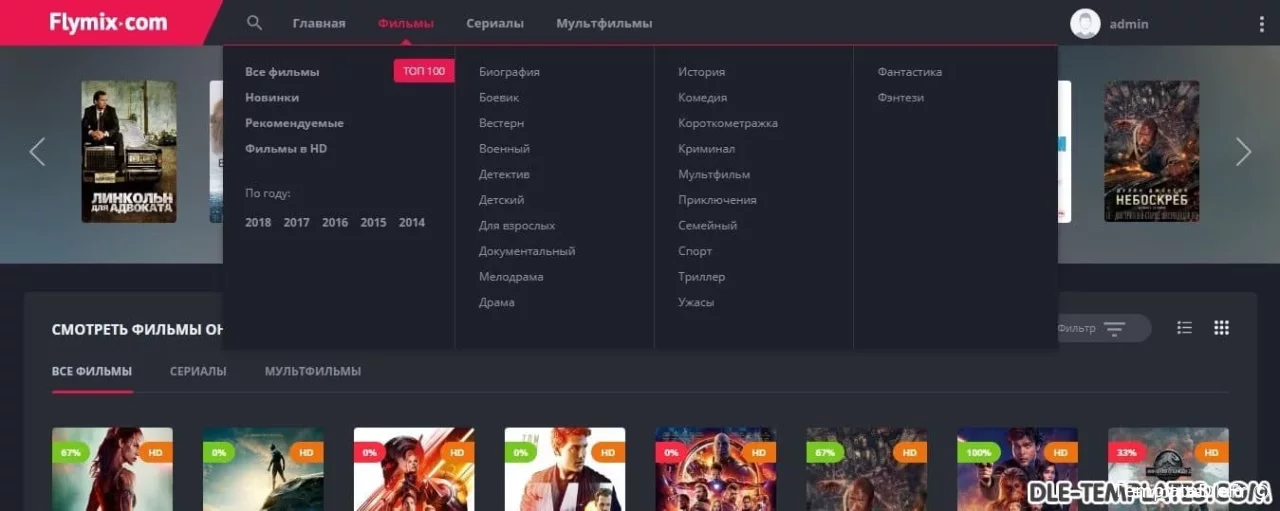Open the three-dot options menu

1261,24
